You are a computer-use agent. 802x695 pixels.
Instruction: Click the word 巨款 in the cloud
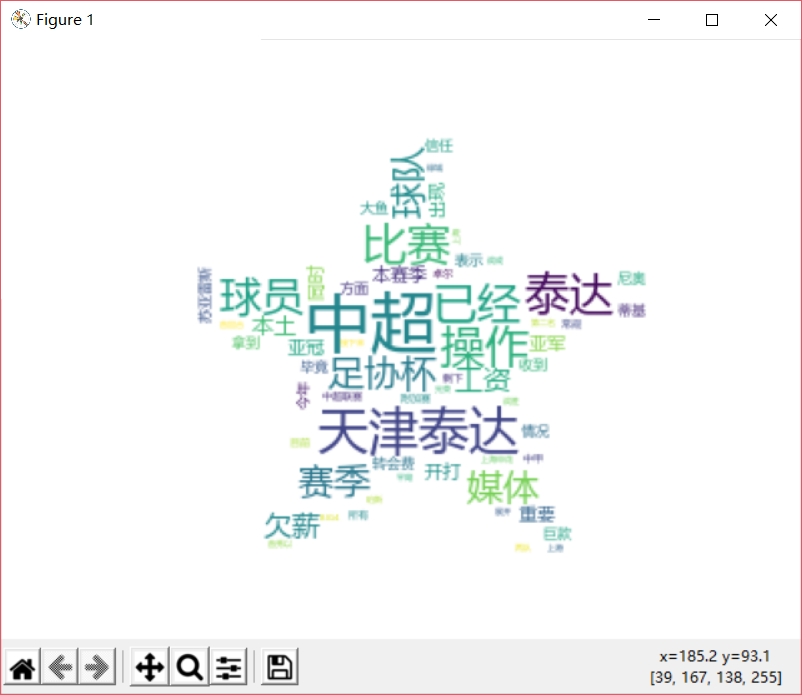tap(557, 533)
